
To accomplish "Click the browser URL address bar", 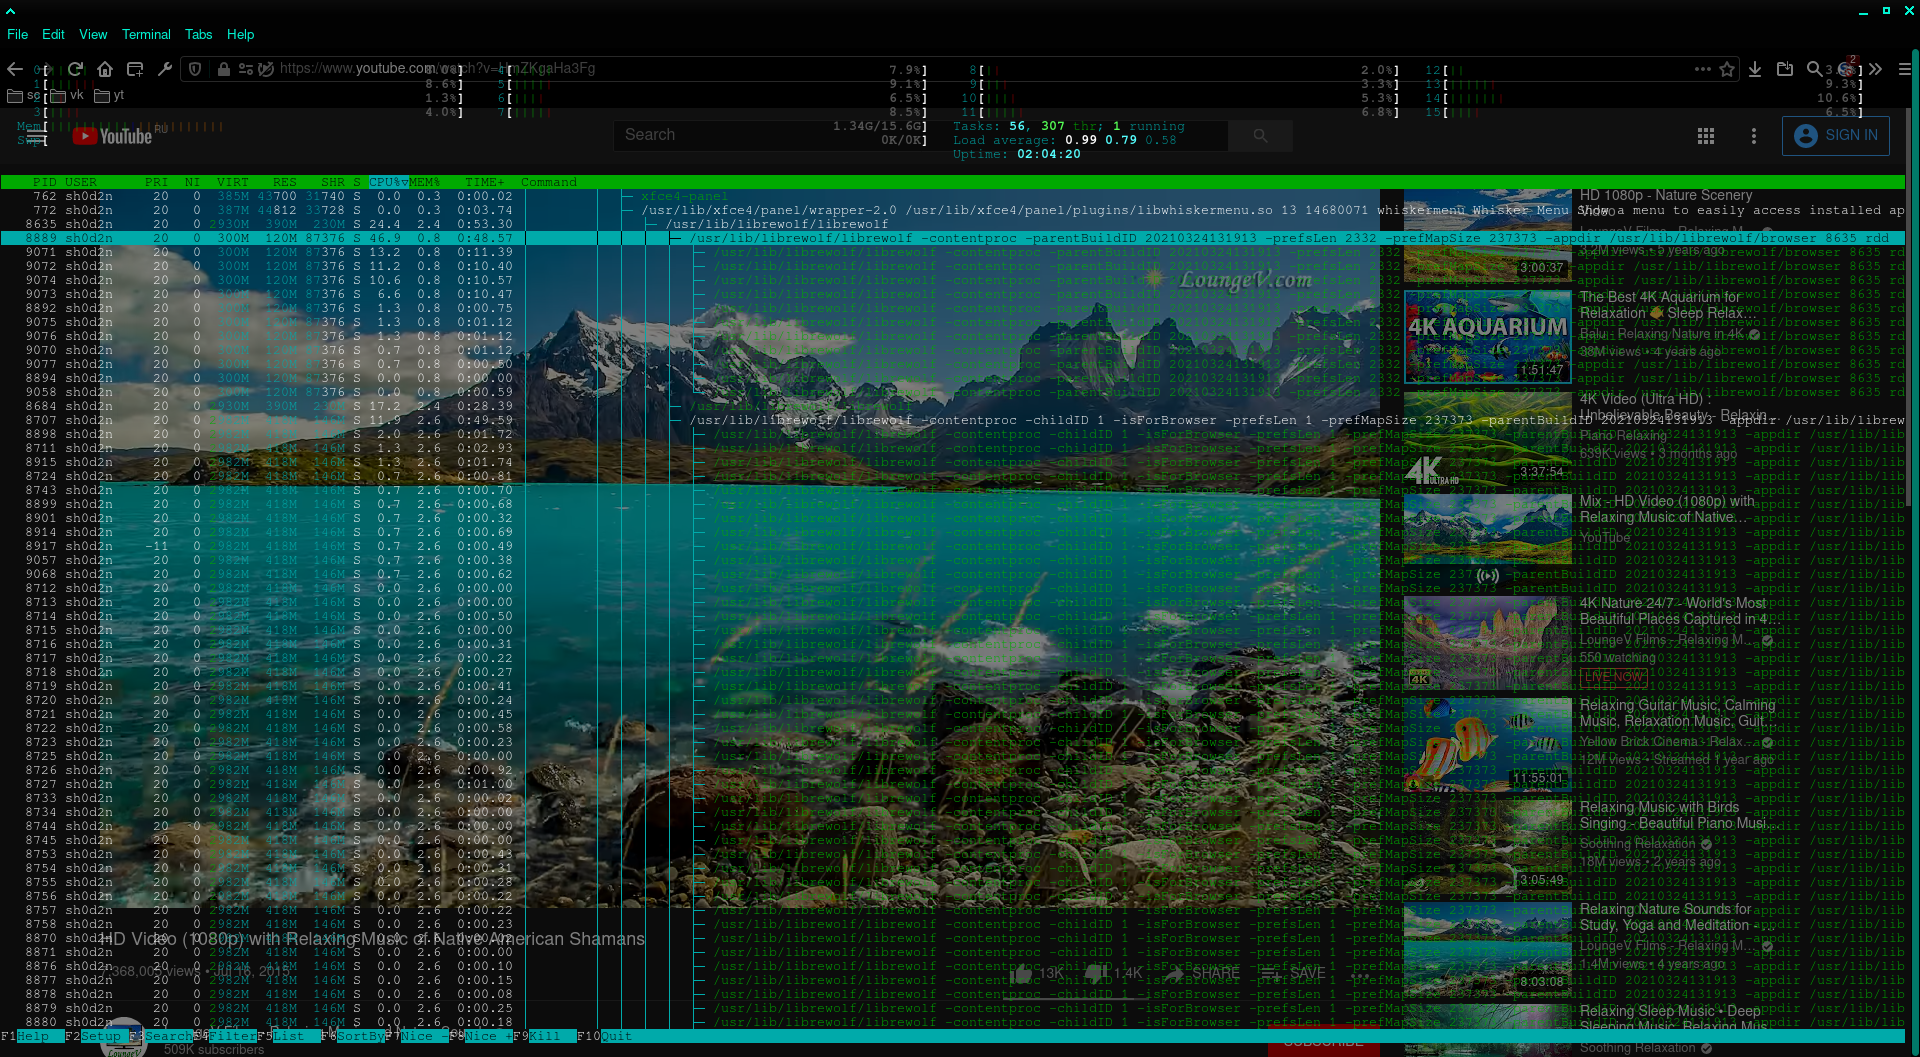I will pyautogui.click(x=960, y=69).
